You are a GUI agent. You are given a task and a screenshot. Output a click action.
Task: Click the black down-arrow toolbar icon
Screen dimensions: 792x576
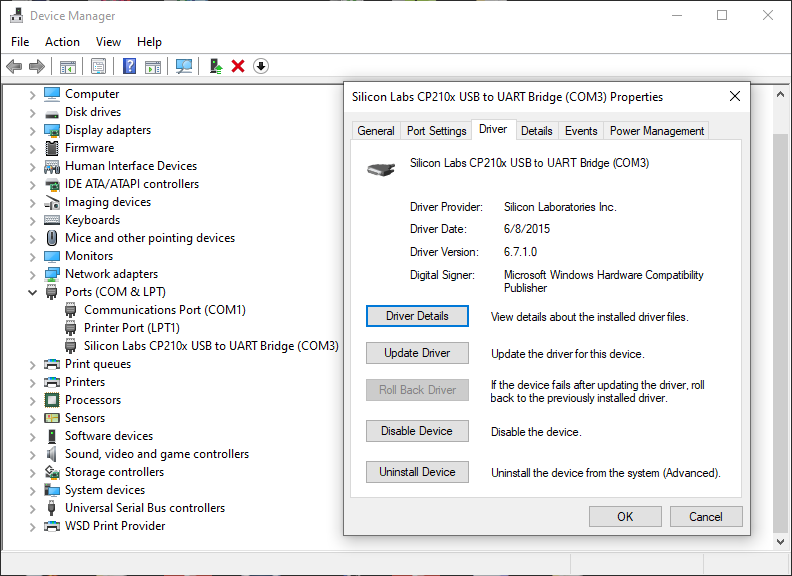coord(261,66)
